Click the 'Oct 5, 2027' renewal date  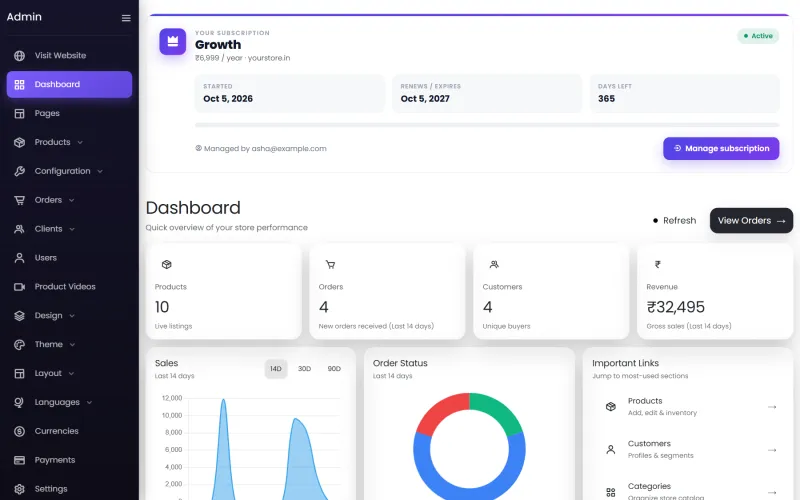point(425,99)
